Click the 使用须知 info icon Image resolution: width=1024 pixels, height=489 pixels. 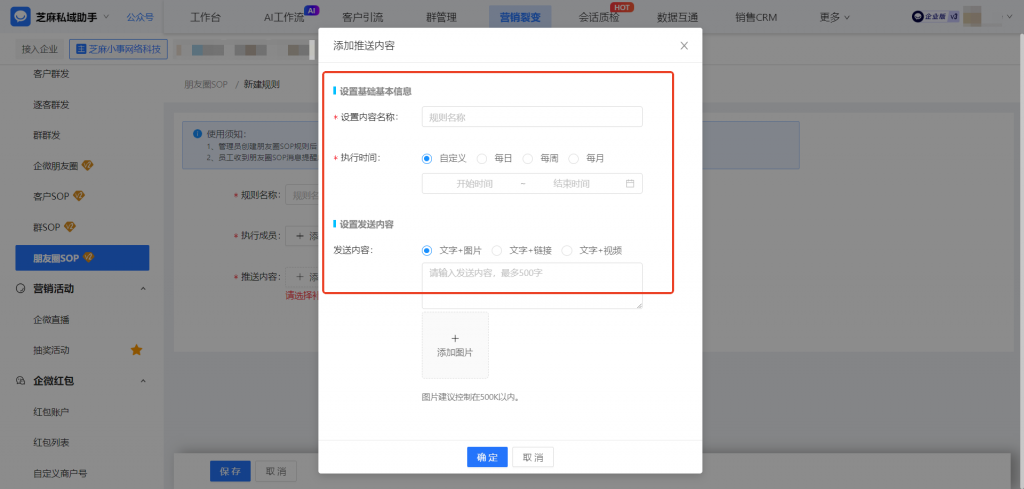197,134
